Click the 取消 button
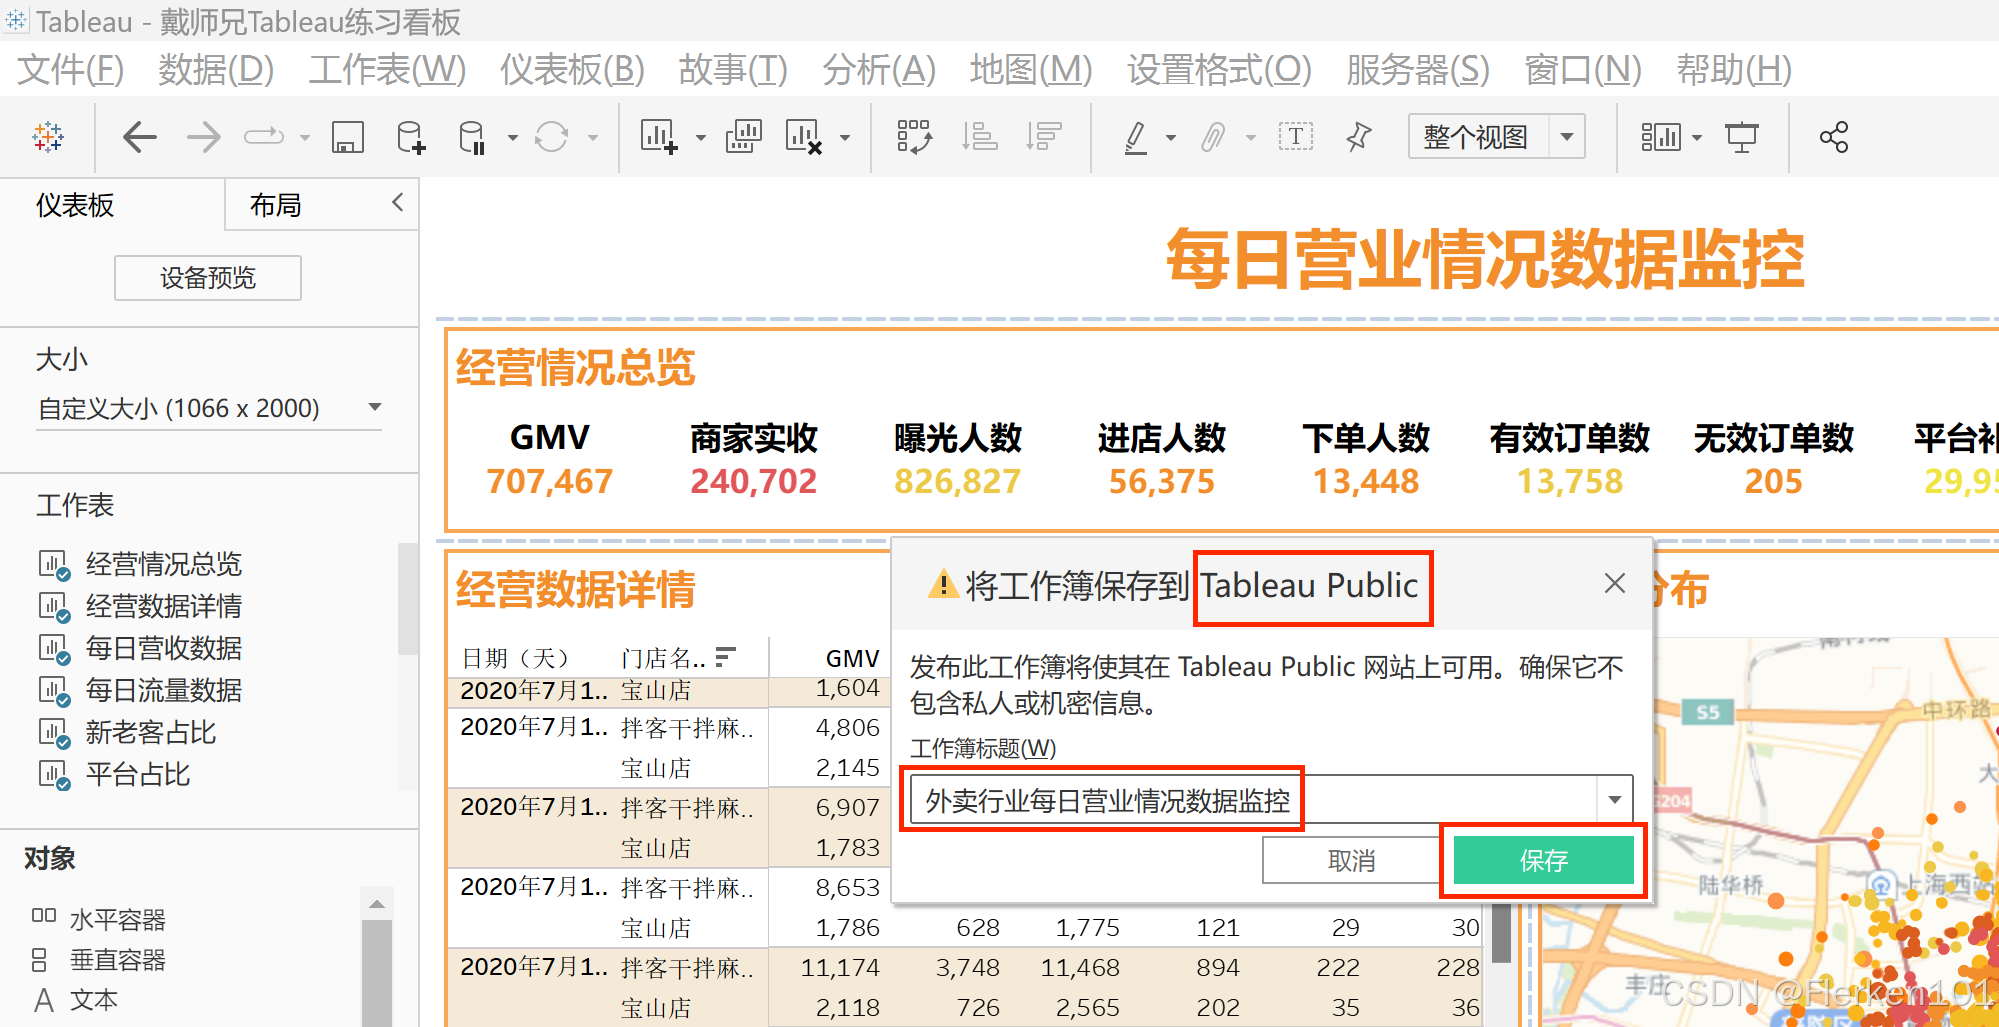Image resolution: width=1999 pixels, height=1027 pixels. (1351, 860)
